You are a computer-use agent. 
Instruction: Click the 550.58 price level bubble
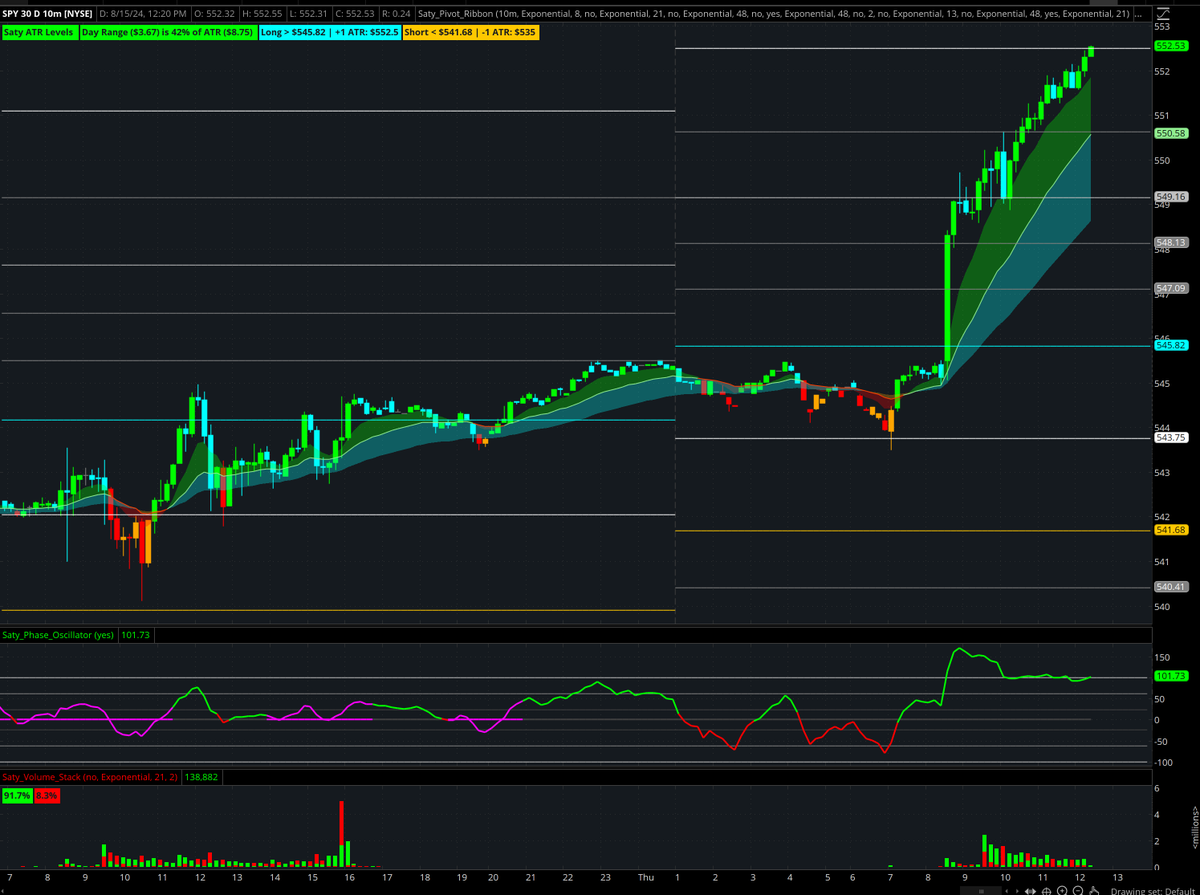pyautogui.click(x=1170, y=133)
